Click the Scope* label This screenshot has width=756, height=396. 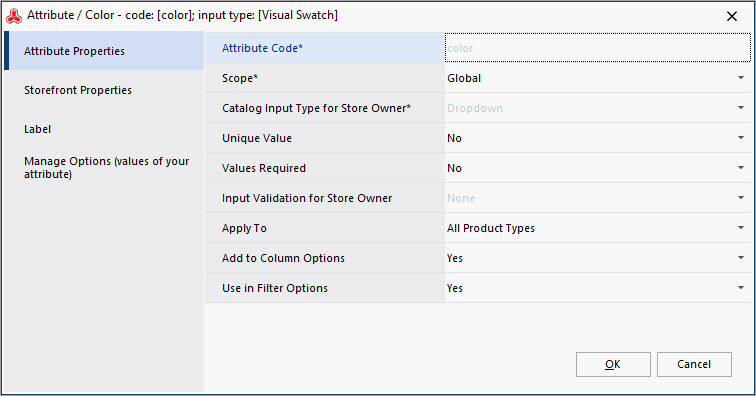(x=240, y=78)
